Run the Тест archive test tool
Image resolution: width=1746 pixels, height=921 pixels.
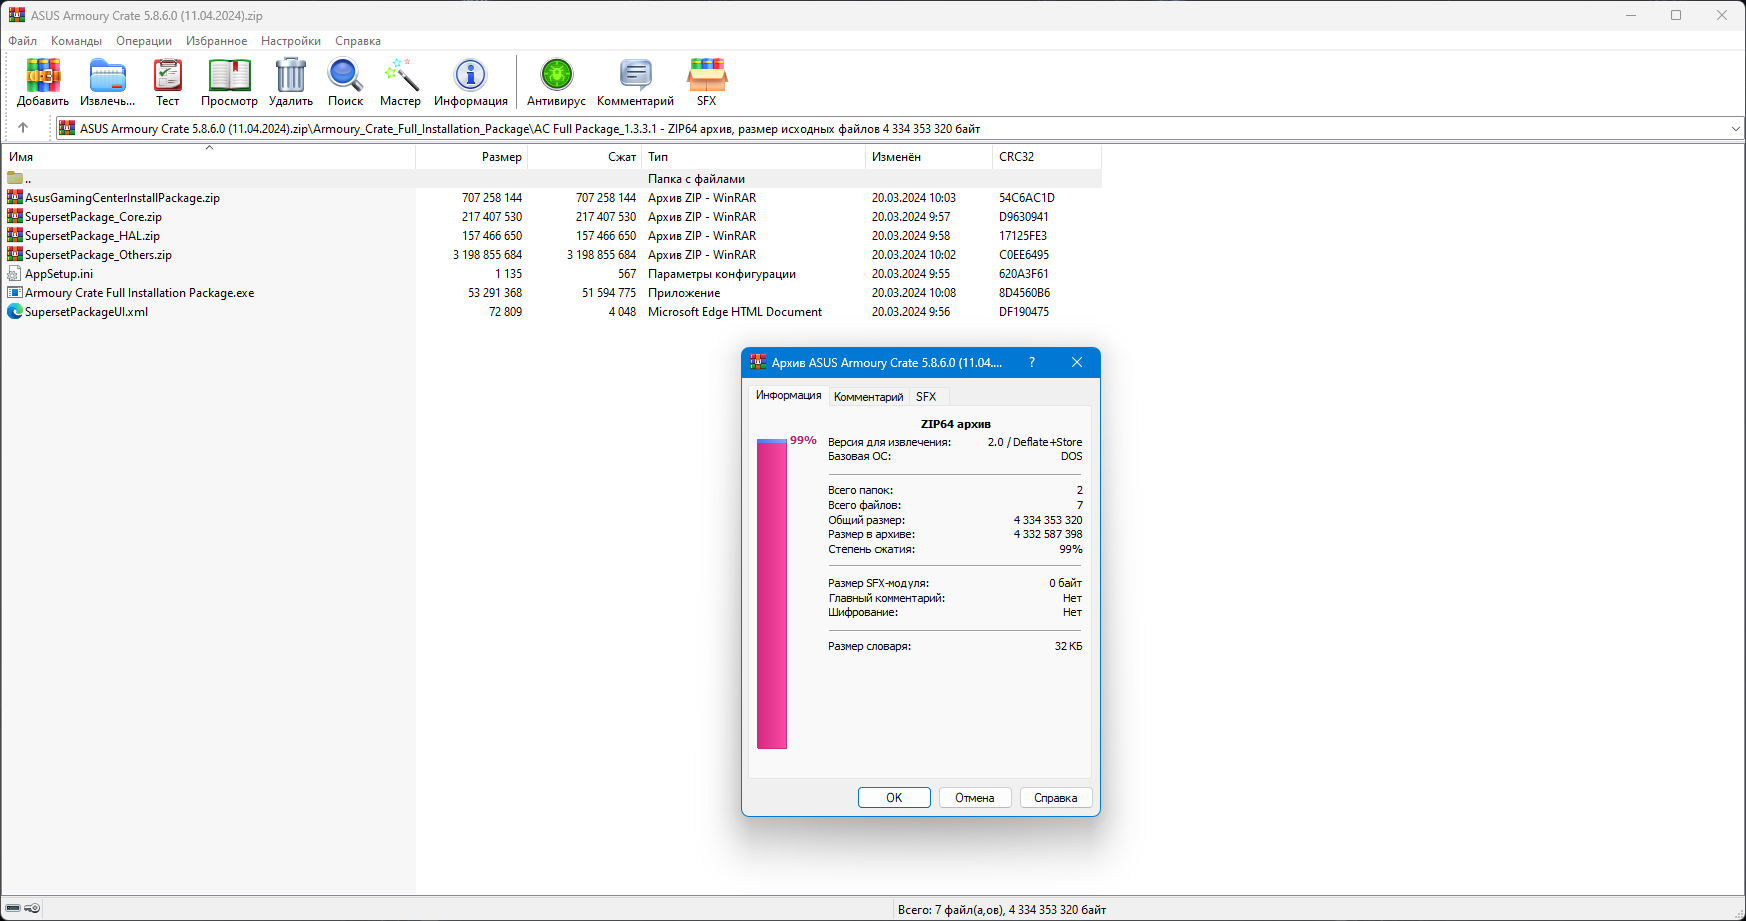tap(168, 81)
